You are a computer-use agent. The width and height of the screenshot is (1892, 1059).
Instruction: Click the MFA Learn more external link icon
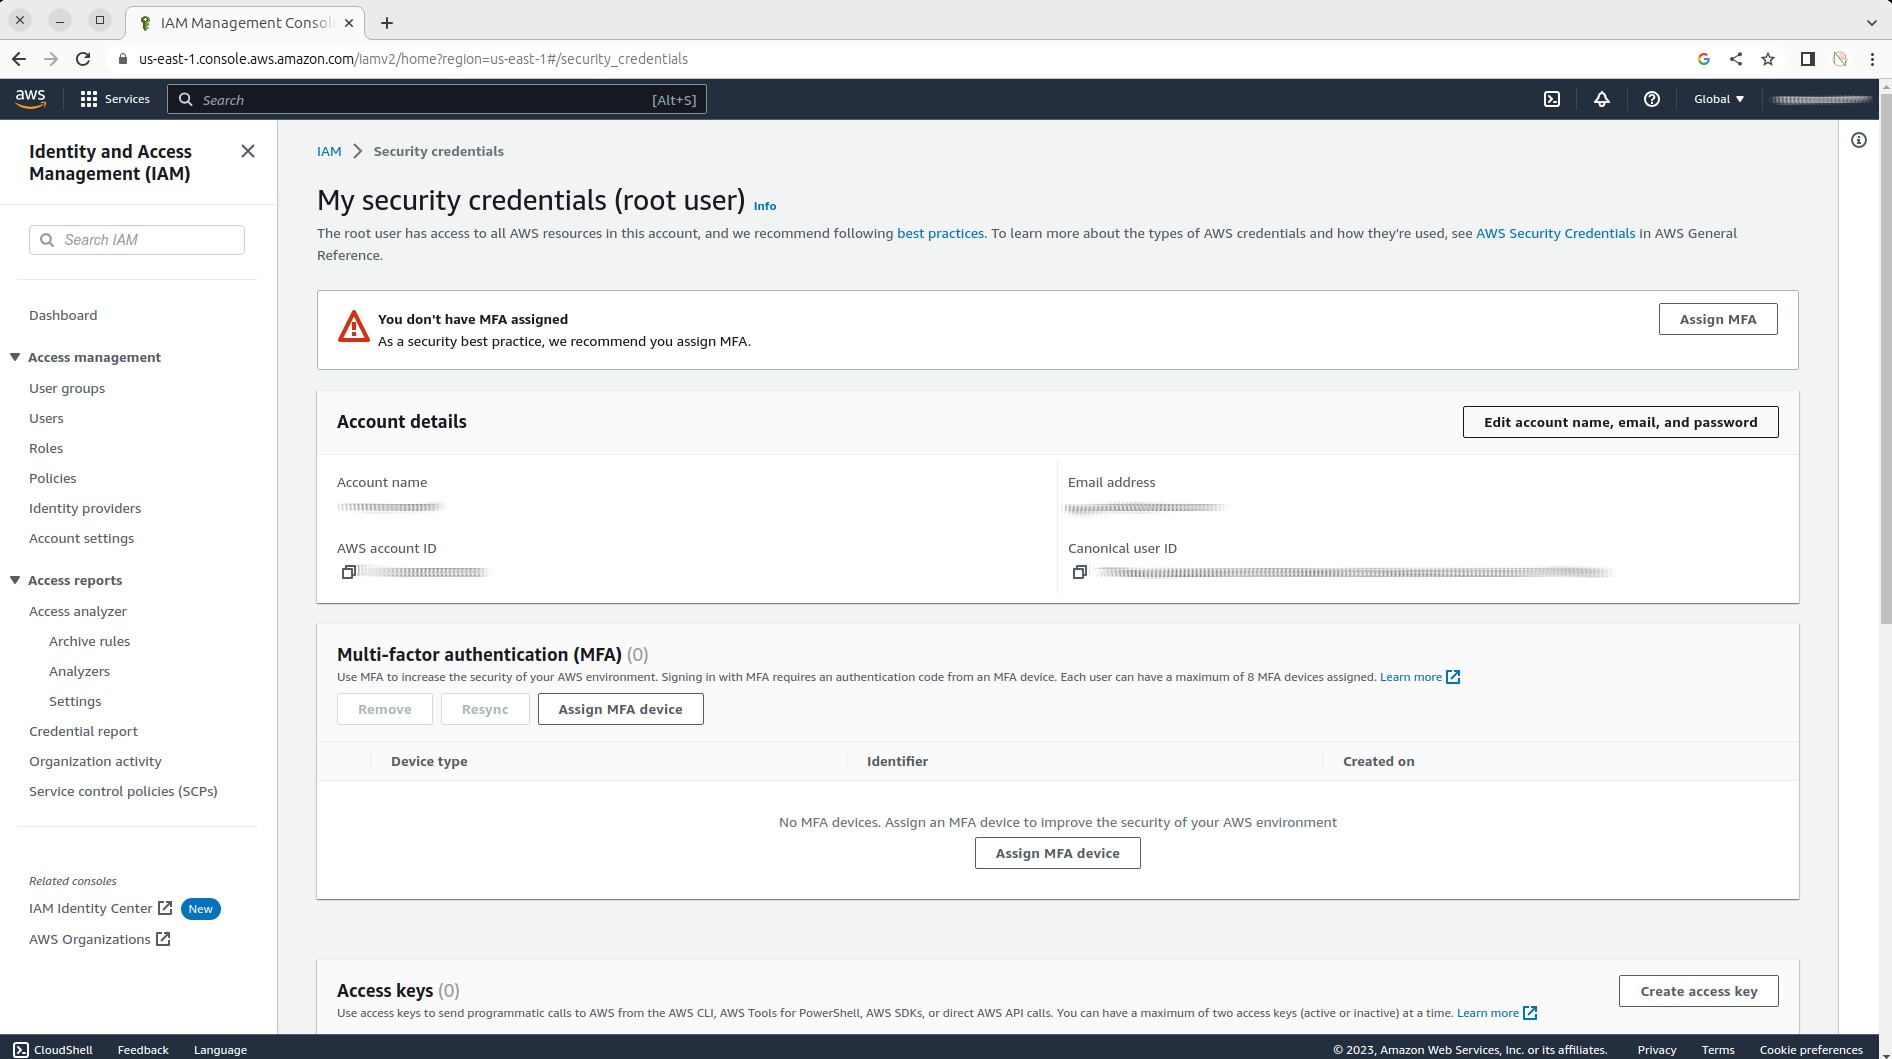click(x=1453, y=677)
